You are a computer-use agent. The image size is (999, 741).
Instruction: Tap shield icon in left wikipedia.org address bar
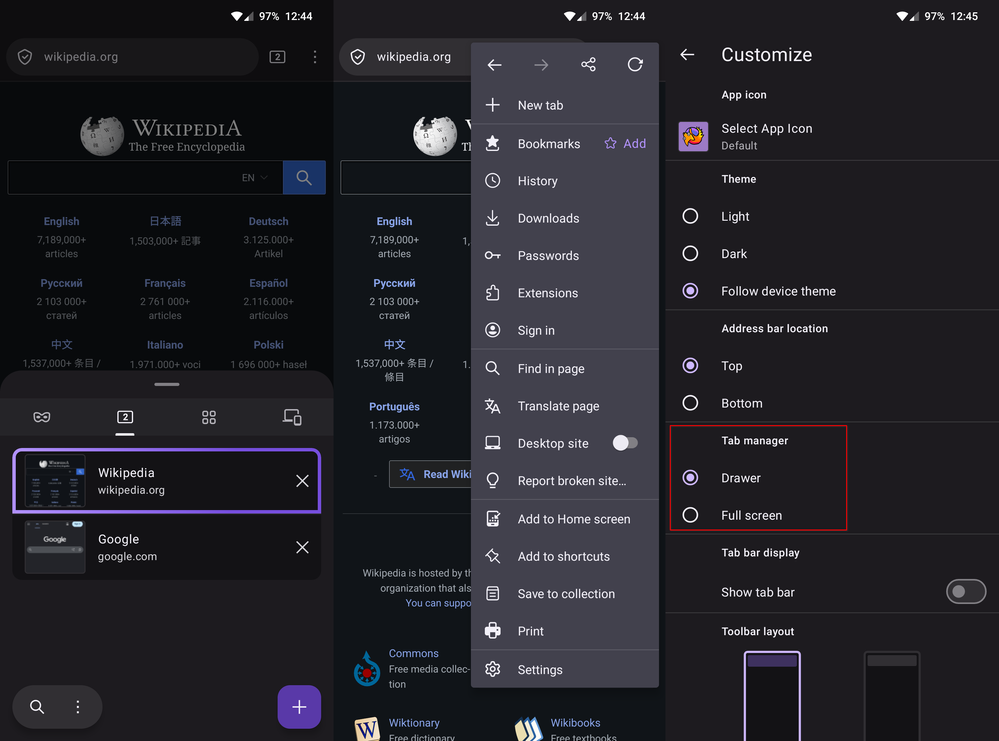(x=25, y=57)
